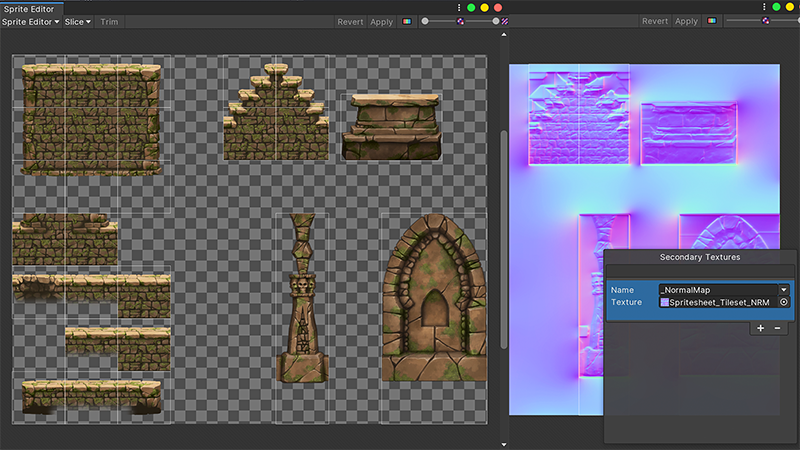The height and width of the screenshot is (450, 800).
Task: Toggle RGB/alpha color view in right toolbar
Action: 712,21
